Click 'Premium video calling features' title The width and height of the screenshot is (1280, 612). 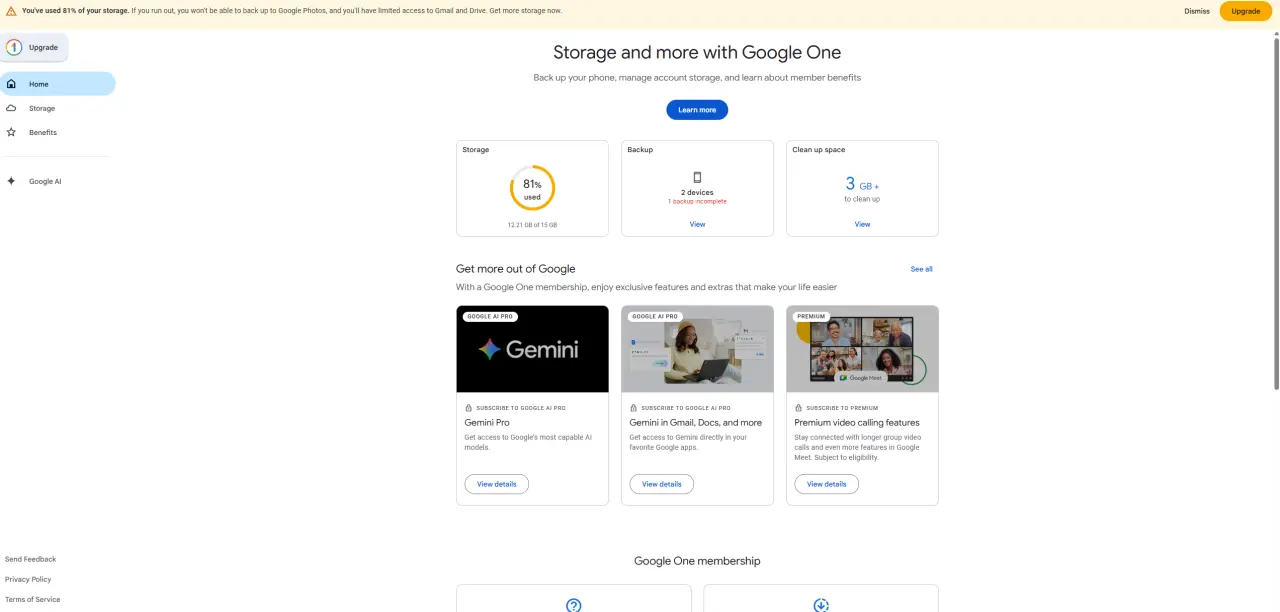tap(857, 423)
